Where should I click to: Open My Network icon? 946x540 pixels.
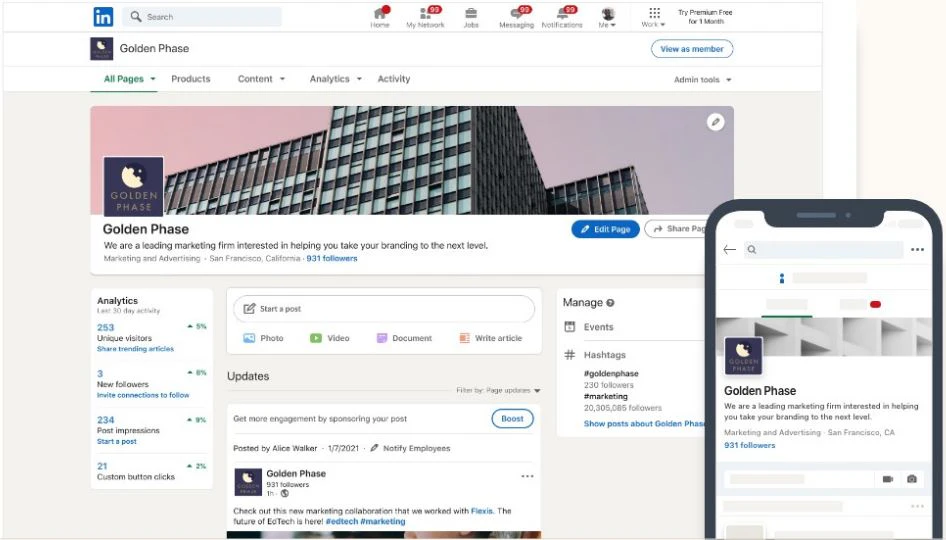(425, 17)
